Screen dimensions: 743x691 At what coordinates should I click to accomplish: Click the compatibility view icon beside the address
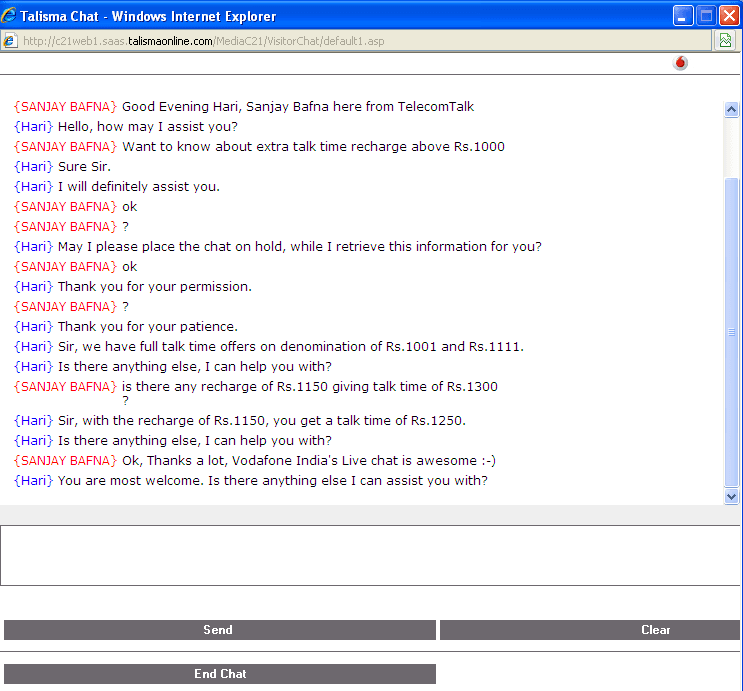point(725,41)
